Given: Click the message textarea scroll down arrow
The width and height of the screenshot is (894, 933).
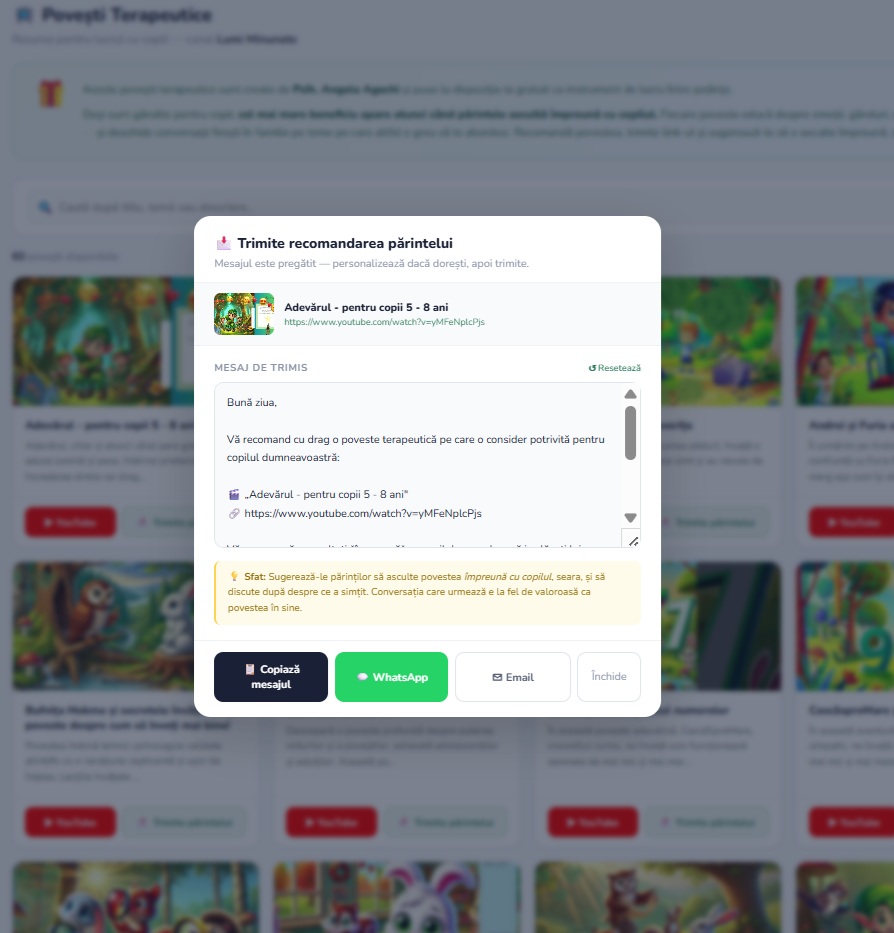Looking at the screenshot, I should [x=630, y=517].
